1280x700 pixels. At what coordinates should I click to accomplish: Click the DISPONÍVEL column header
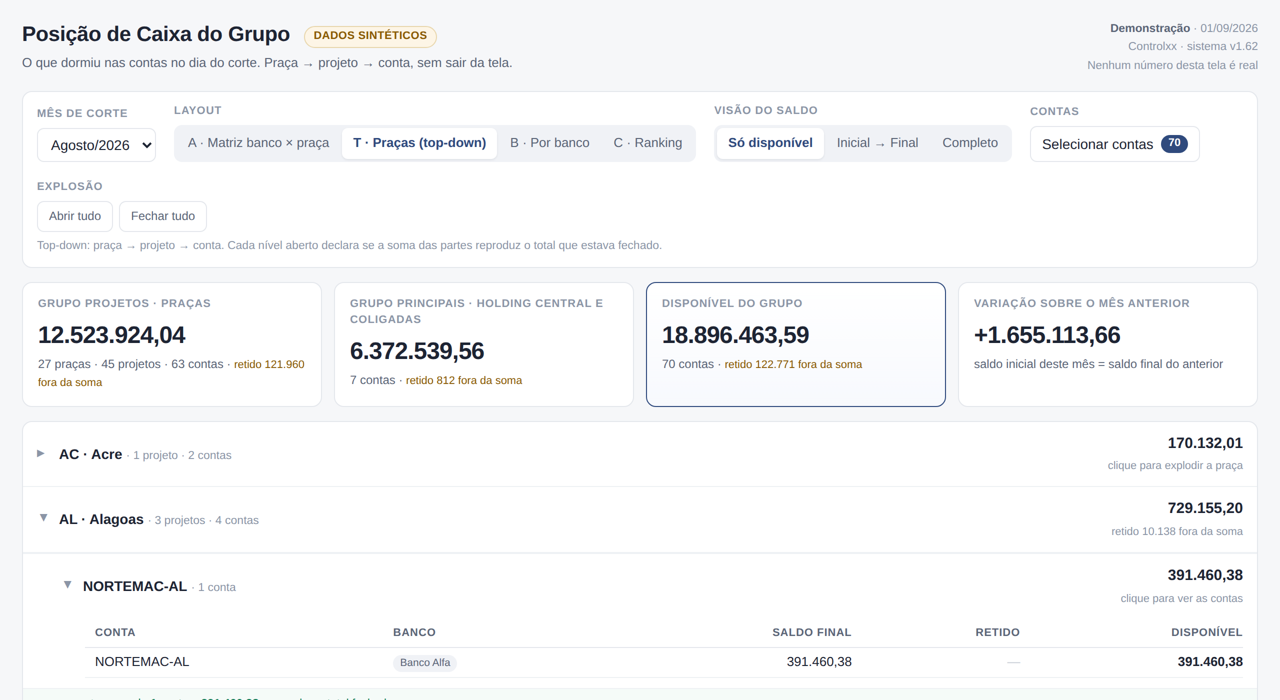pos(1207,632)
